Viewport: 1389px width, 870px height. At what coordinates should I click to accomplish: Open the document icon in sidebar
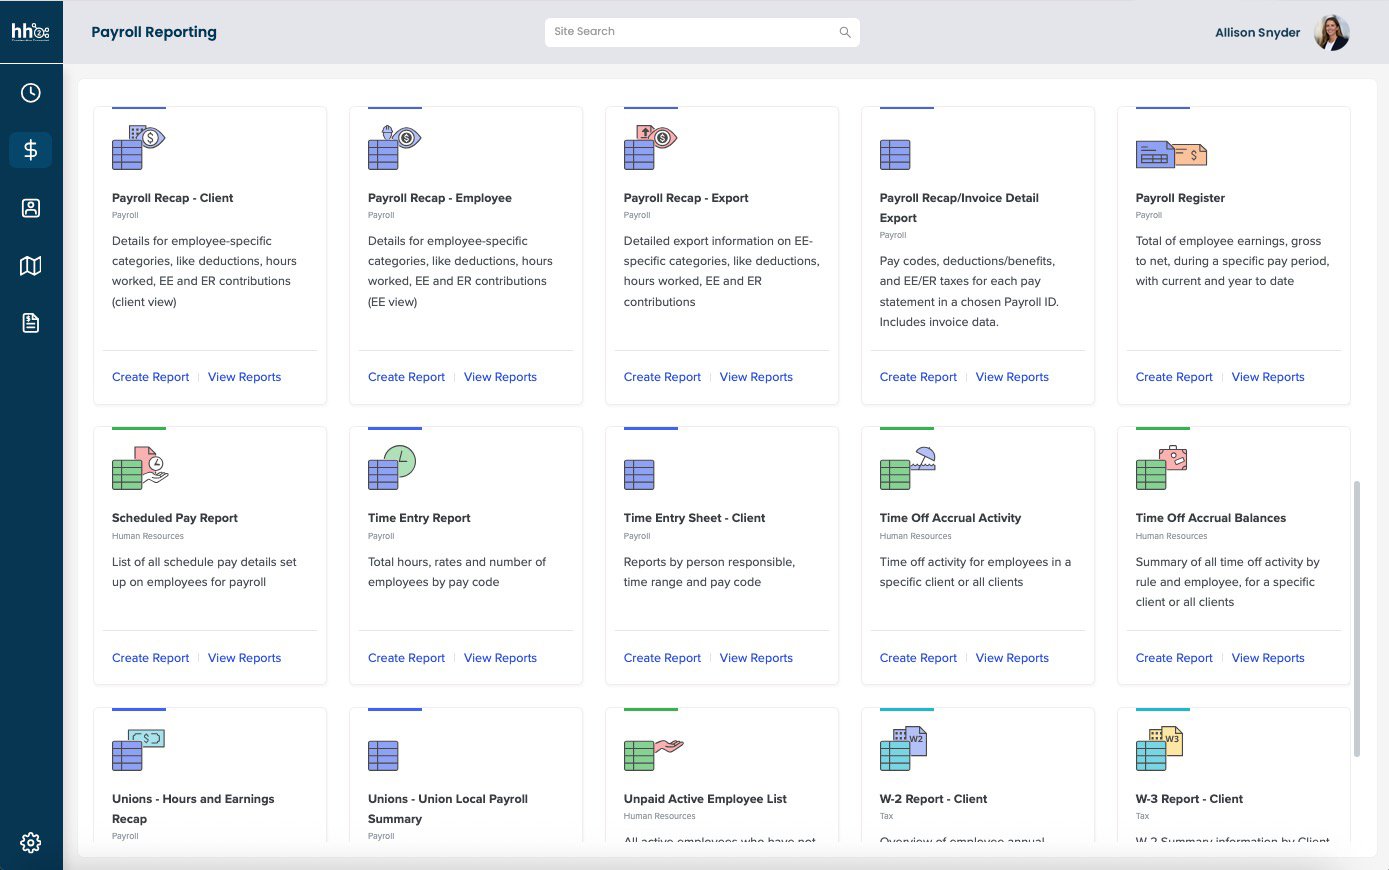31,323
